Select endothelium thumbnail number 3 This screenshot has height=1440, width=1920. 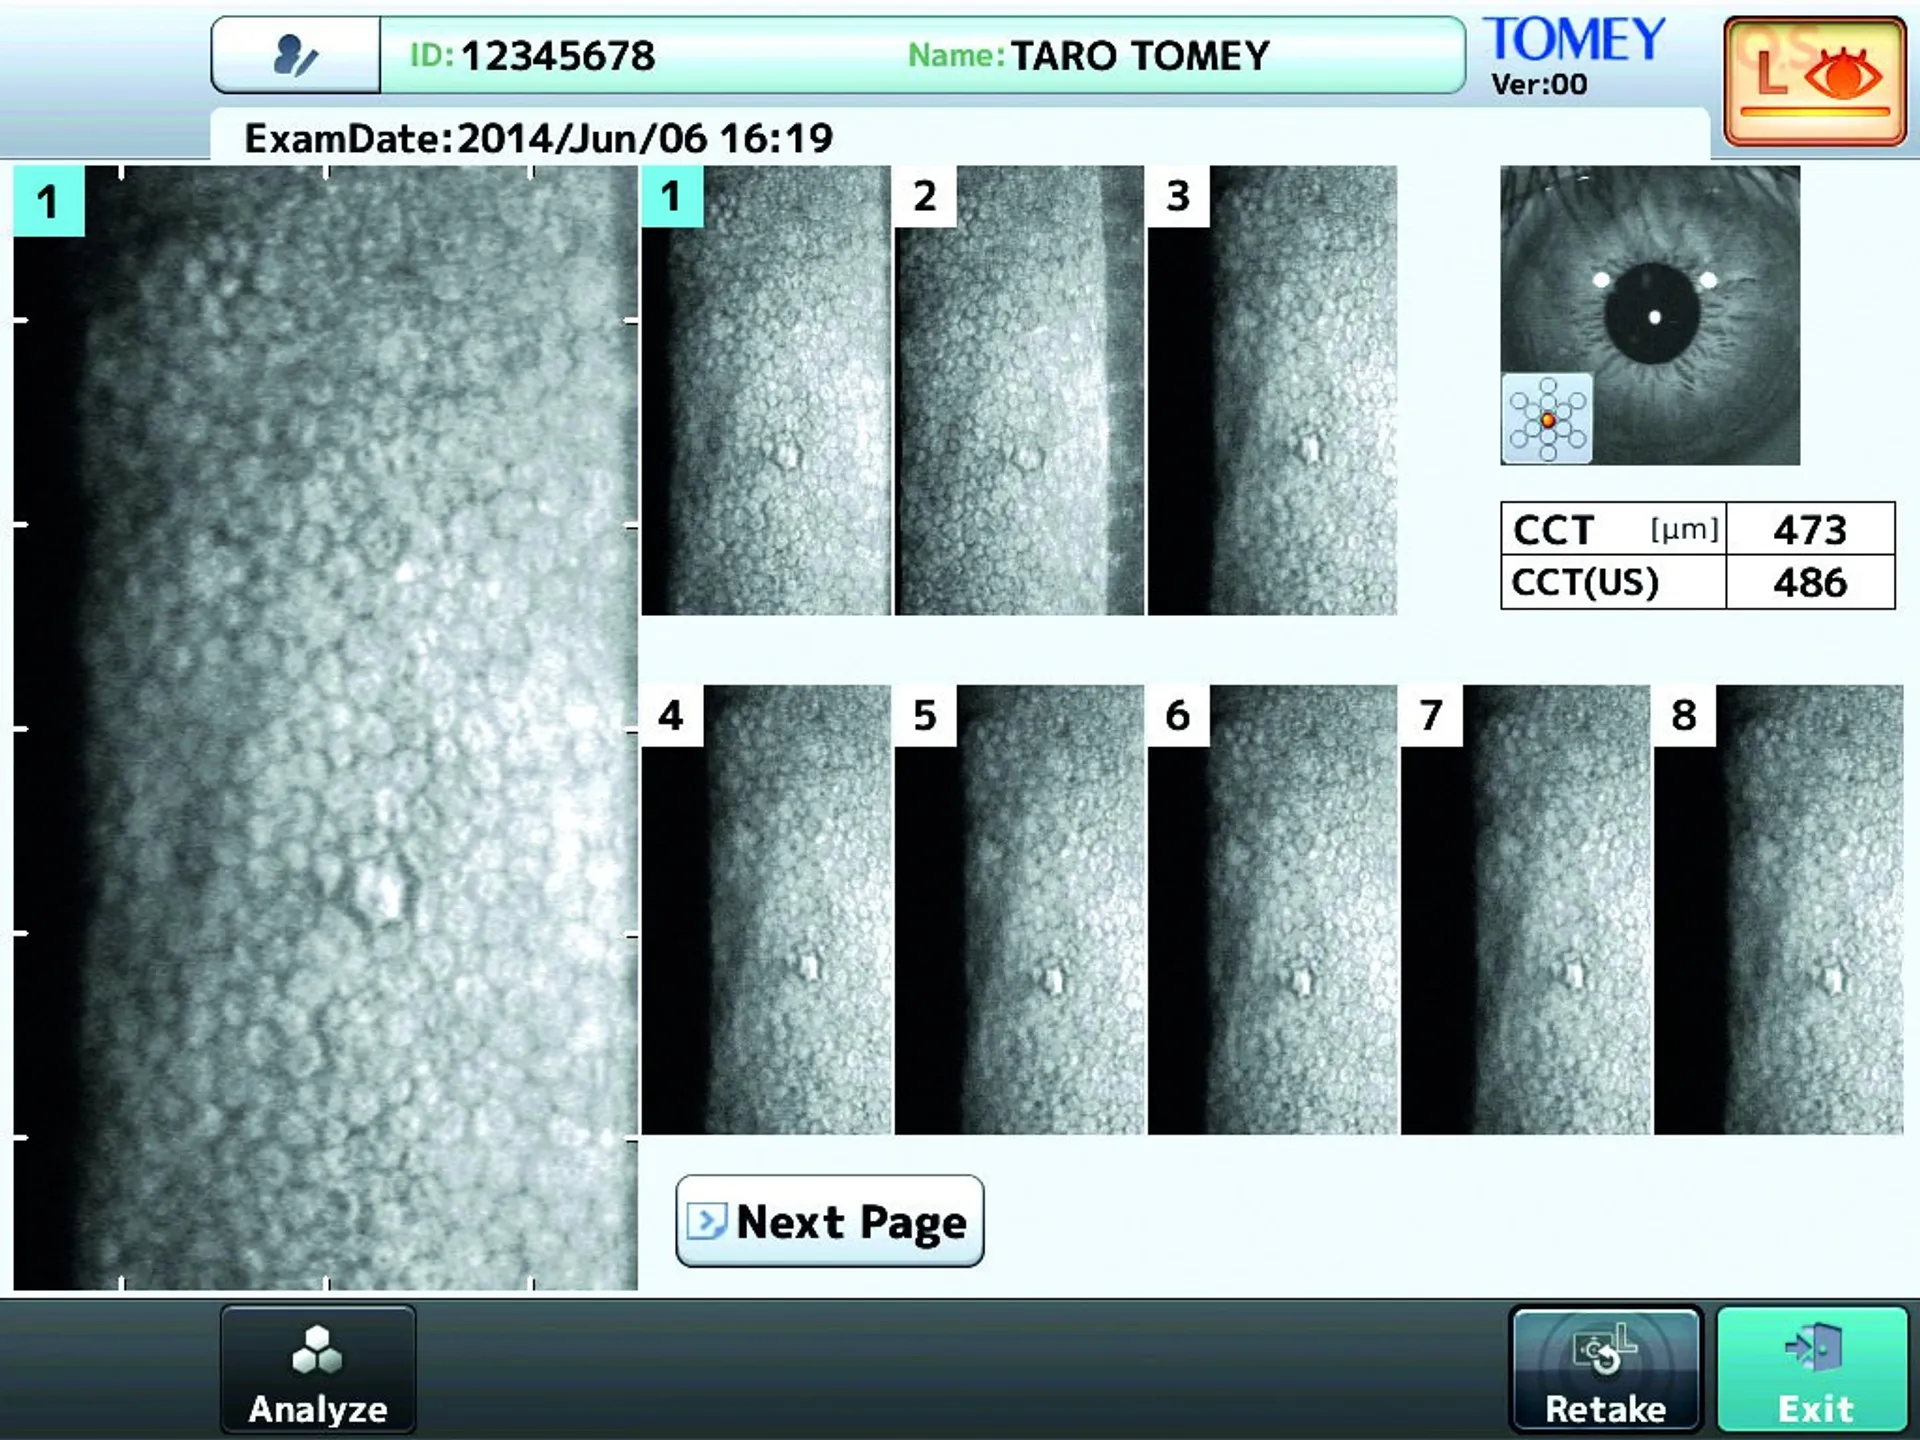pyautogui.click(x=1272, y=390)
